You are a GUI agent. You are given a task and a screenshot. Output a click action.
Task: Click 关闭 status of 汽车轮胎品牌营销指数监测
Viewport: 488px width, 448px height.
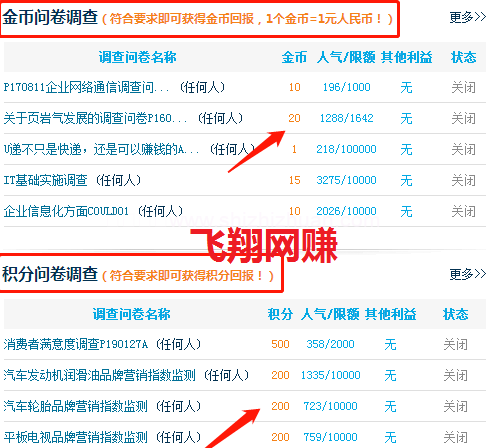(456, 406)
